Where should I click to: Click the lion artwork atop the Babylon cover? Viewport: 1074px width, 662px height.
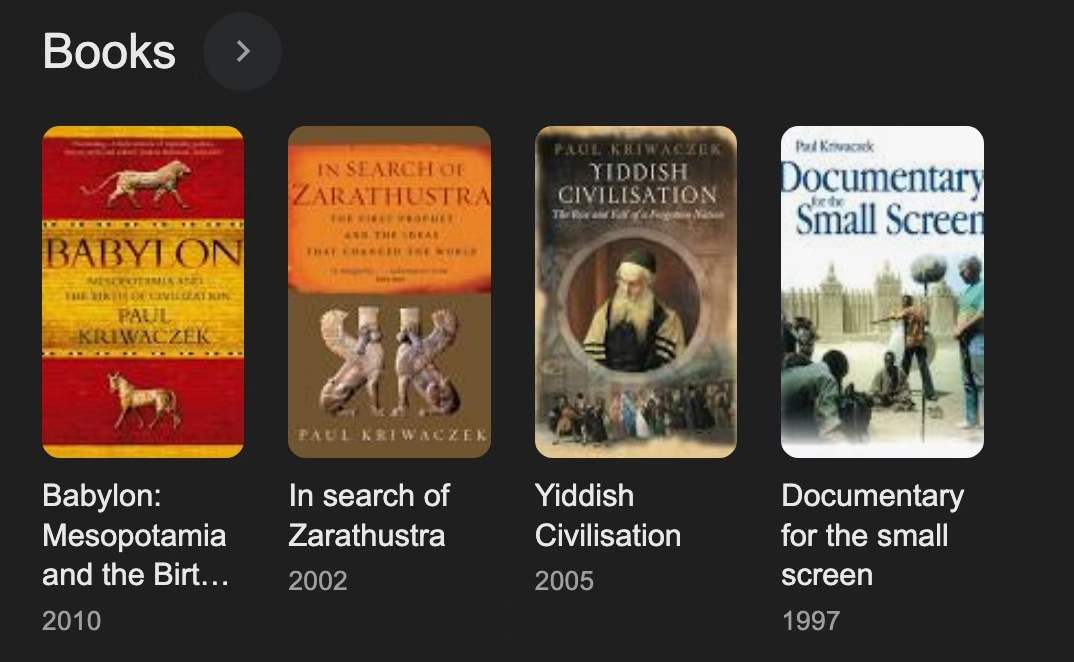(137, 184)
